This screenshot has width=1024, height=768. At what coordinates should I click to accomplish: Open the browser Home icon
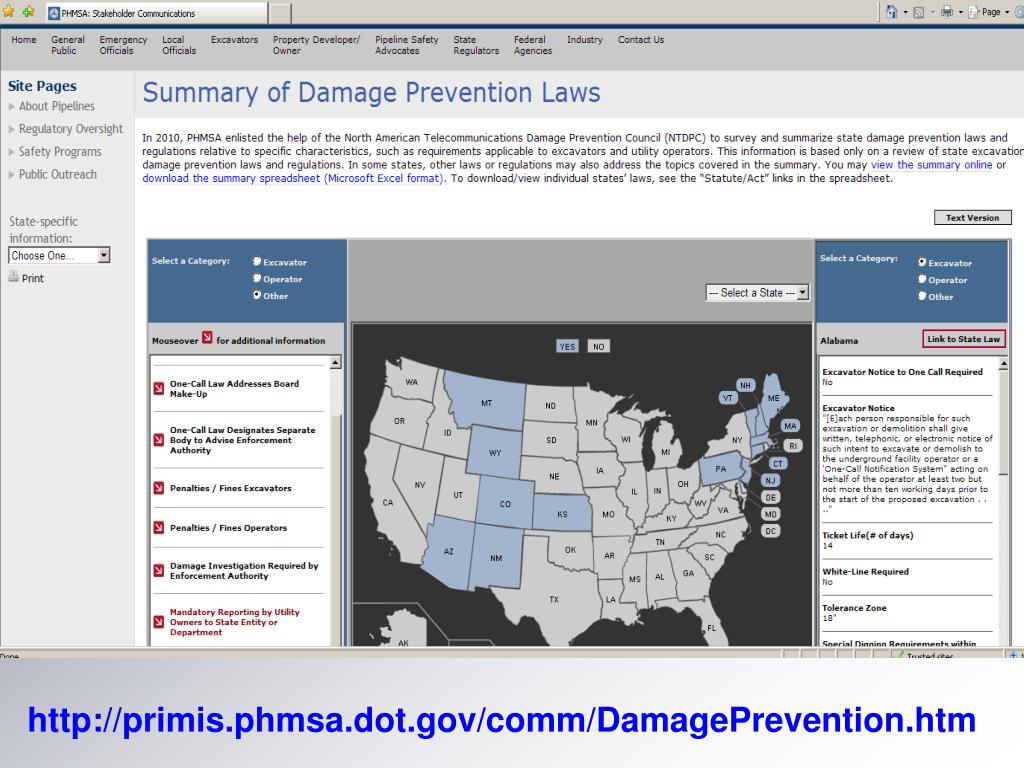(891, 11)
